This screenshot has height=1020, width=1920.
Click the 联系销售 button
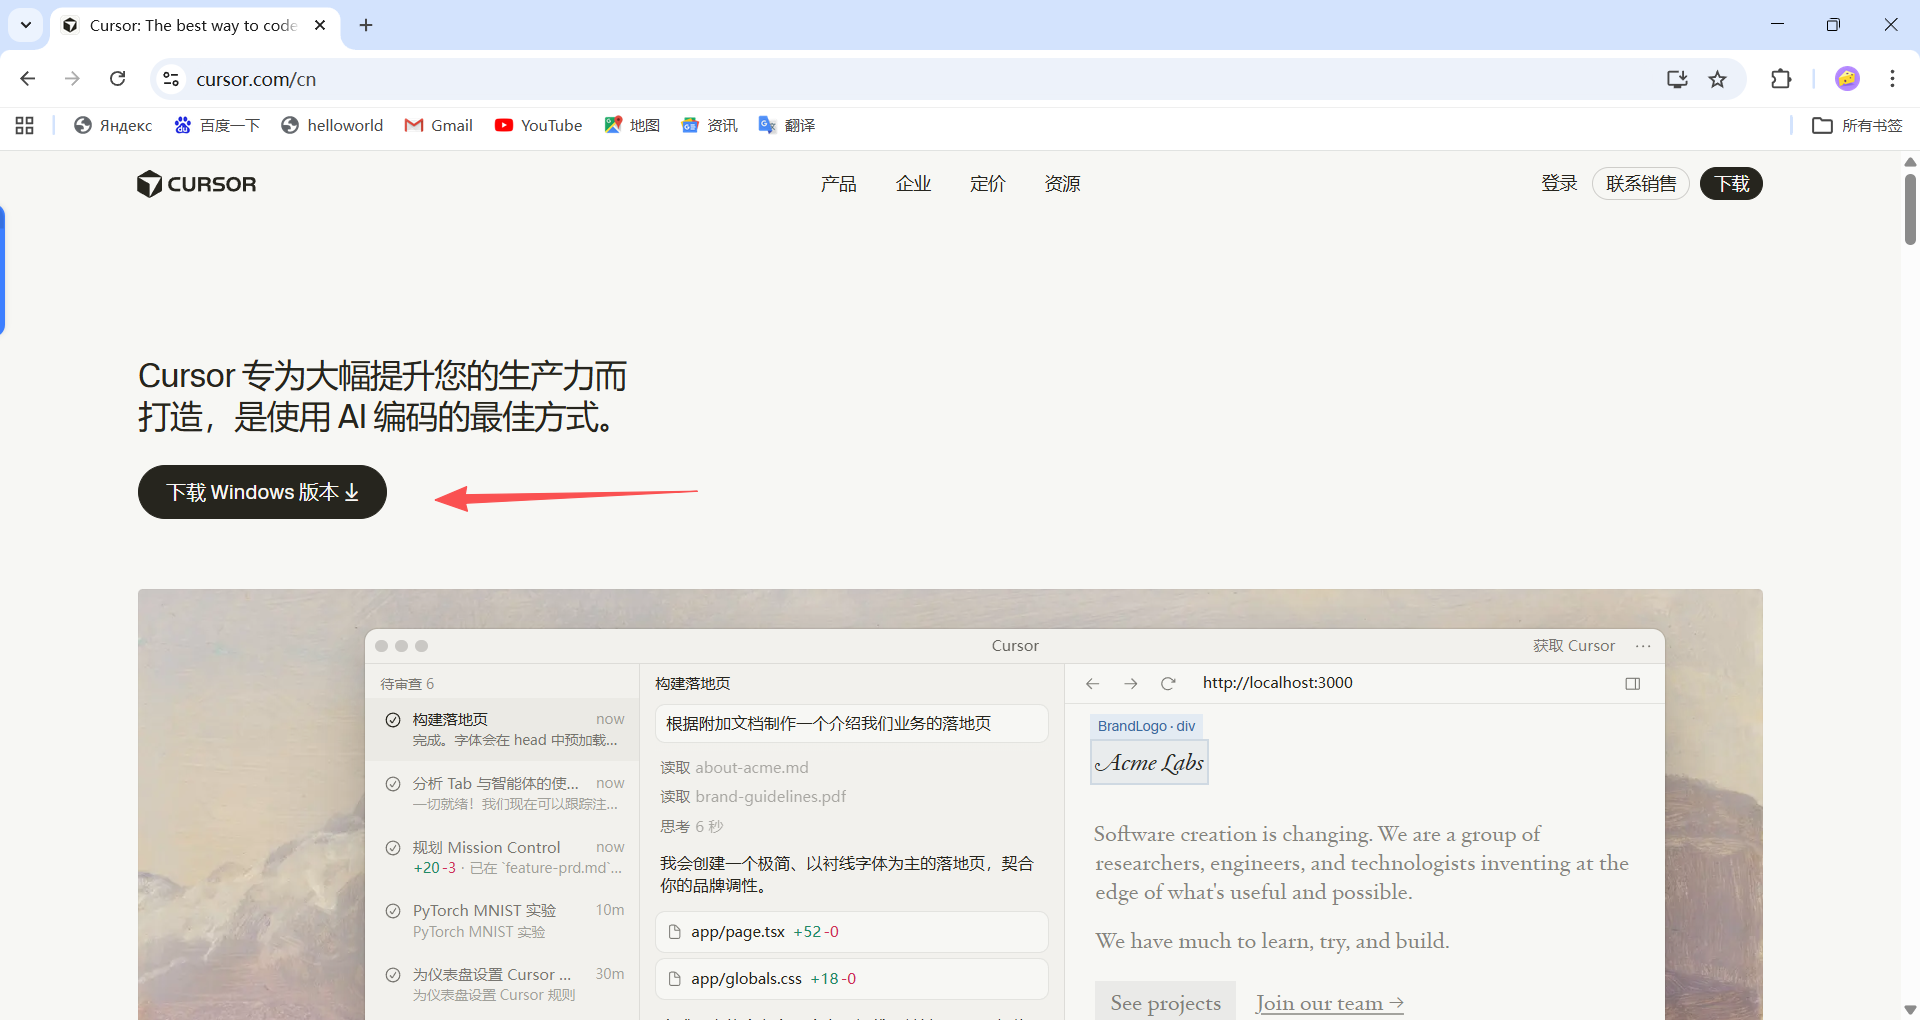(x=1641, y=184)
